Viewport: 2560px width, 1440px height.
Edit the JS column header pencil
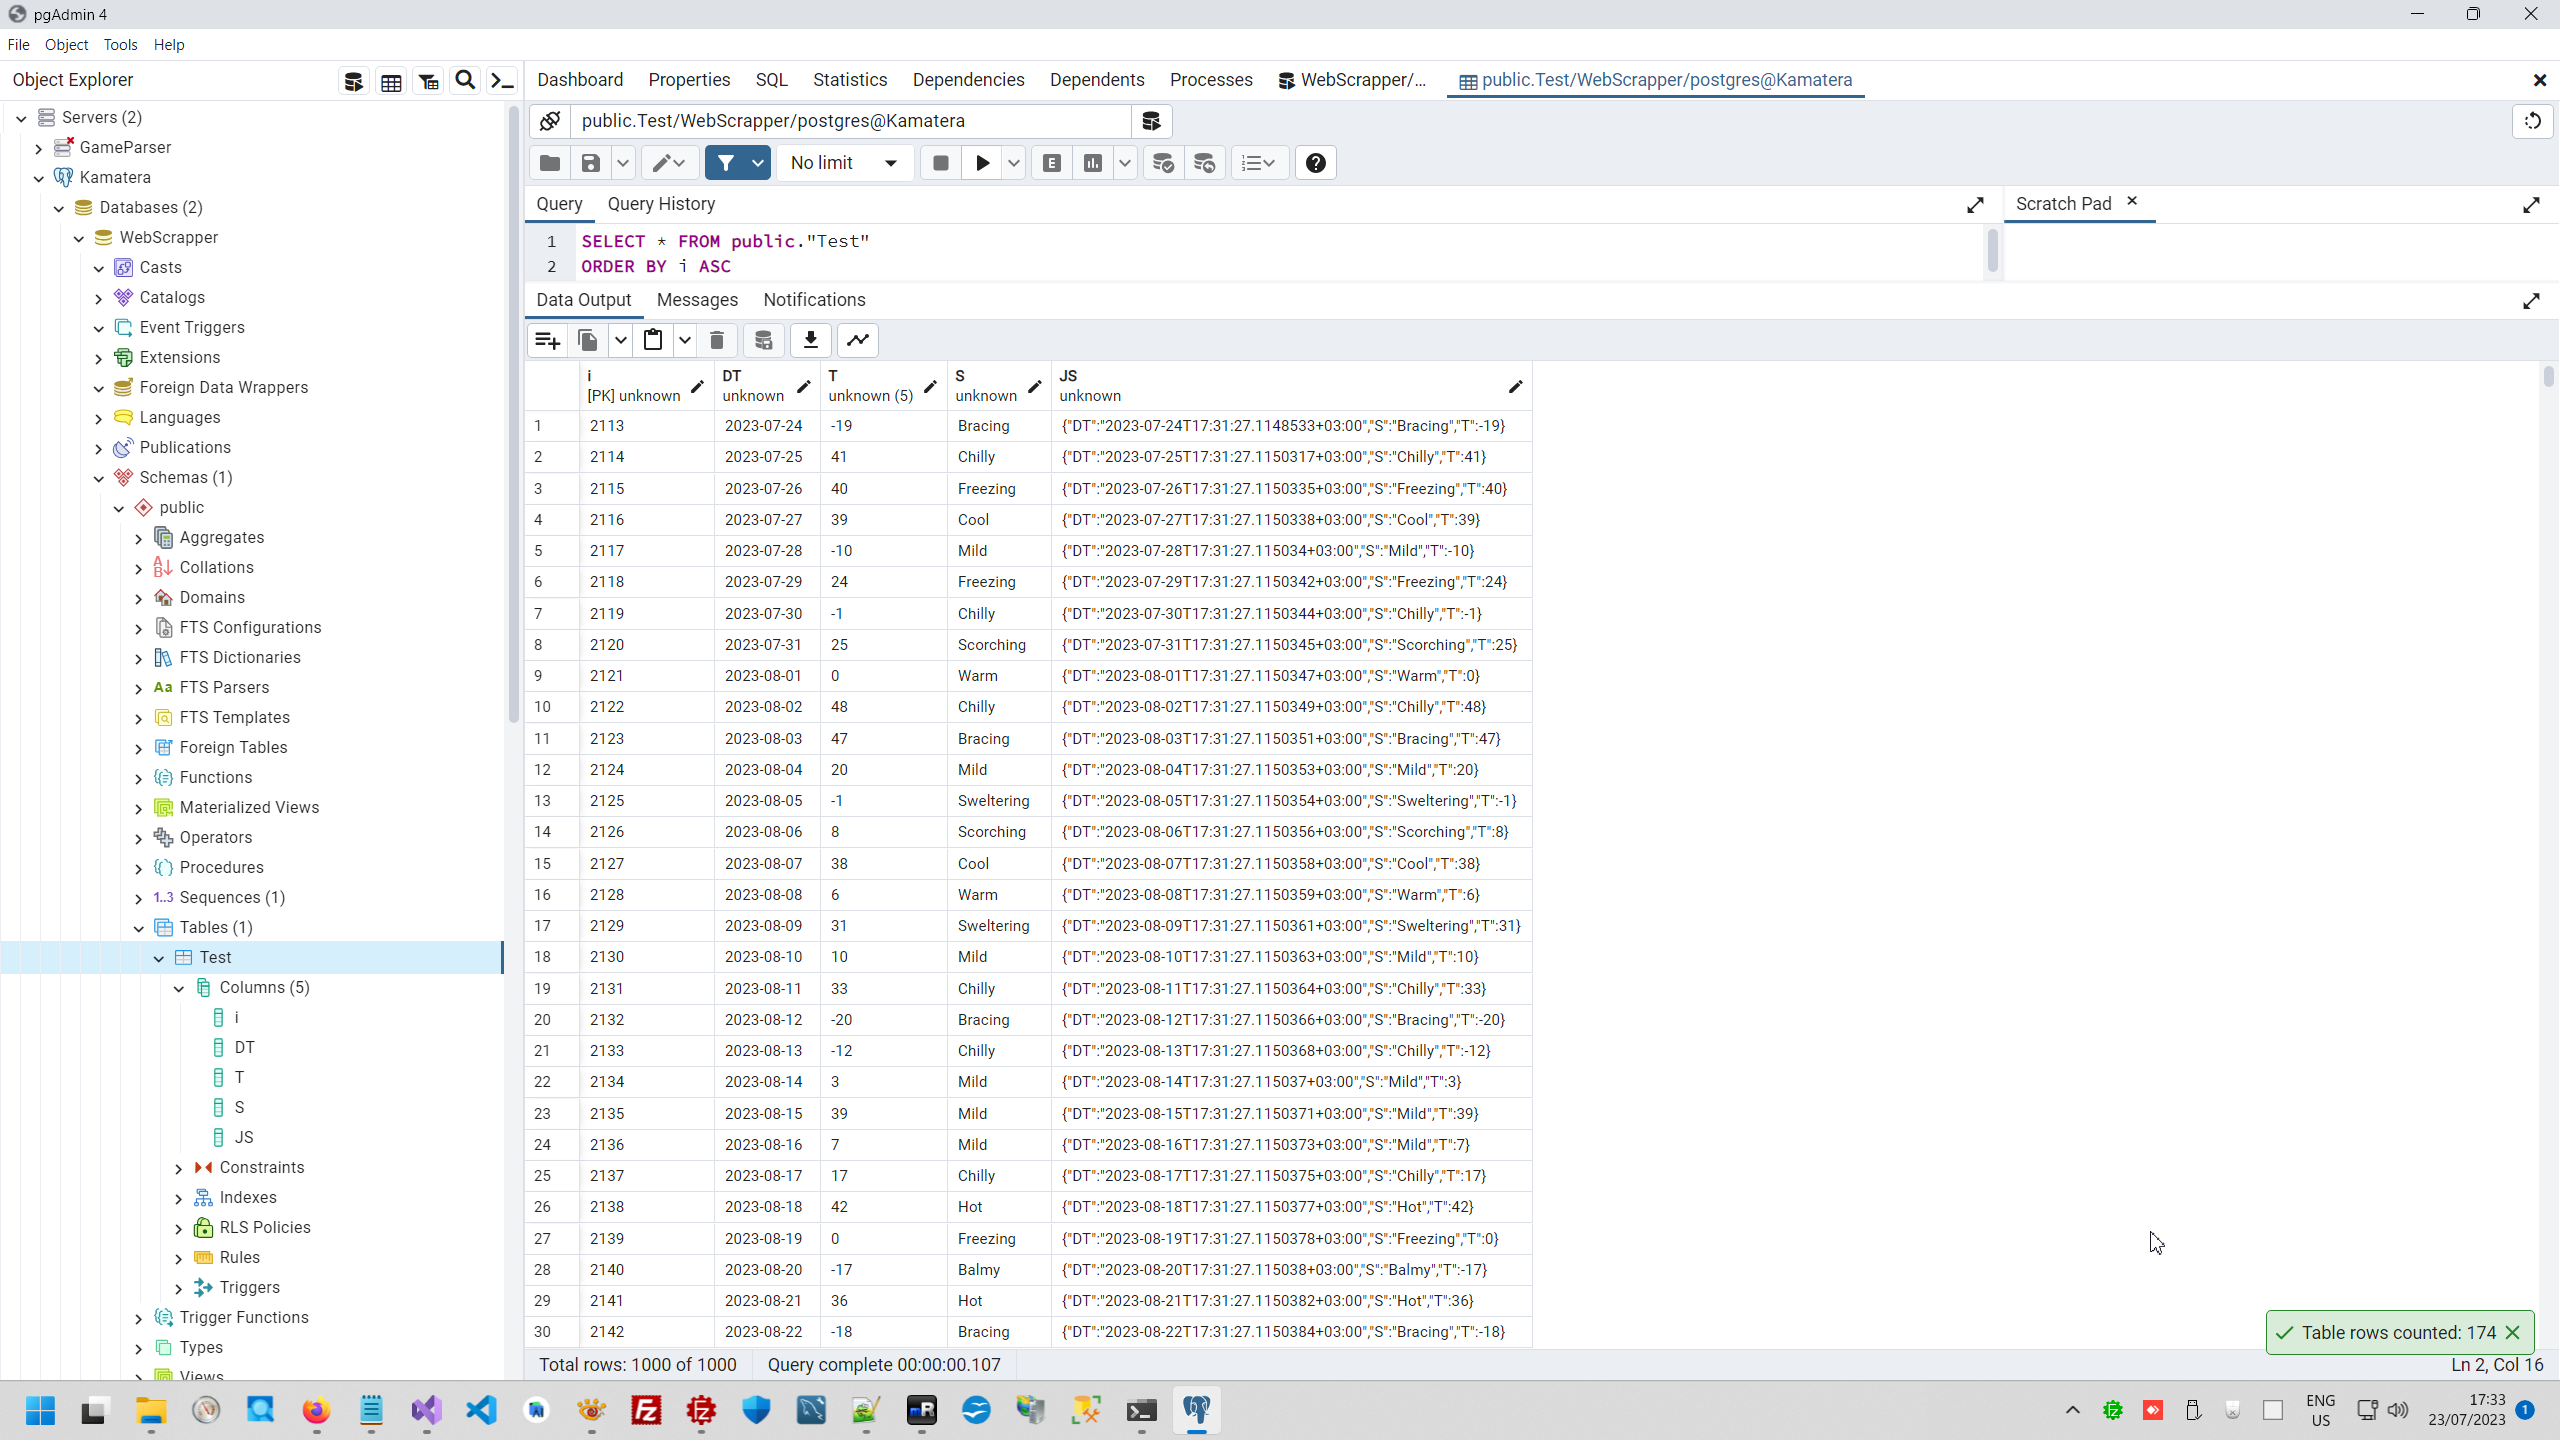click(1515, 387)
